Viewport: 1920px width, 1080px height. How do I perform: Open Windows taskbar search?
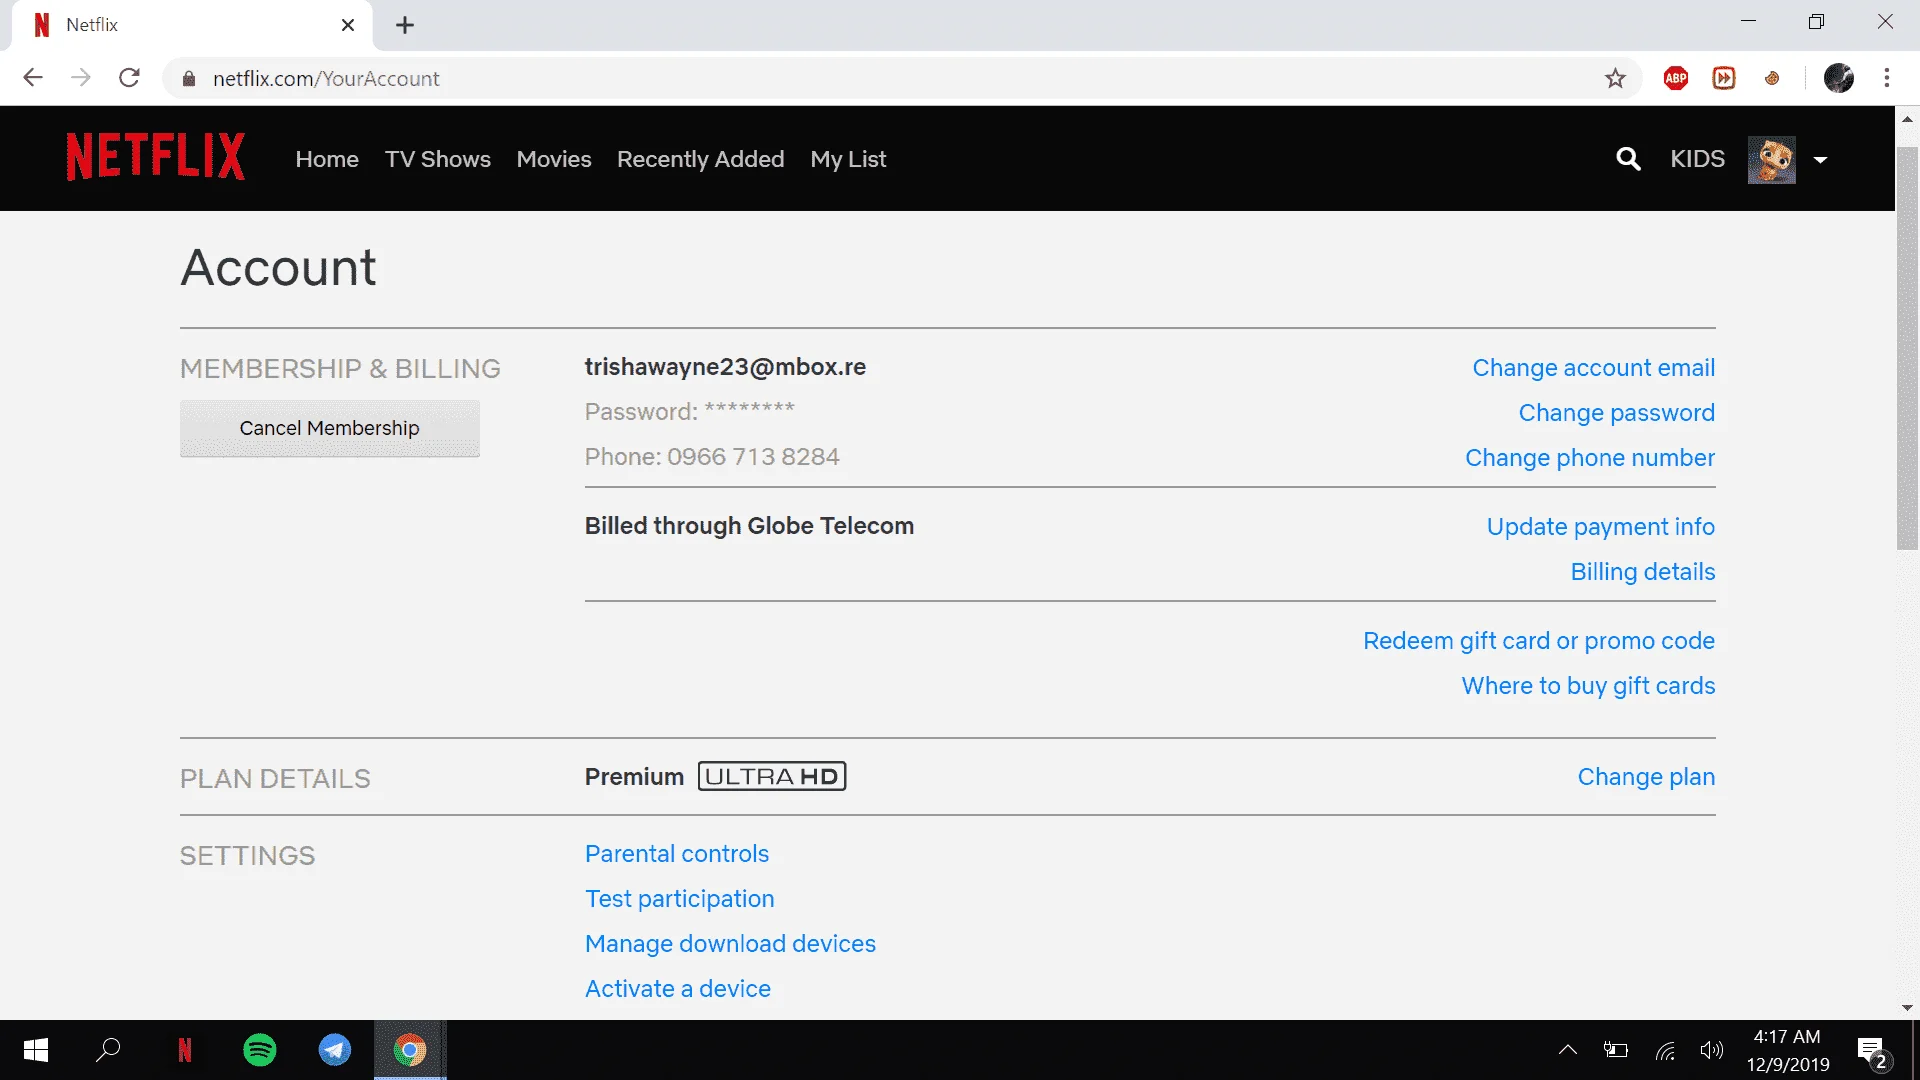click(x=108, y=1050)
